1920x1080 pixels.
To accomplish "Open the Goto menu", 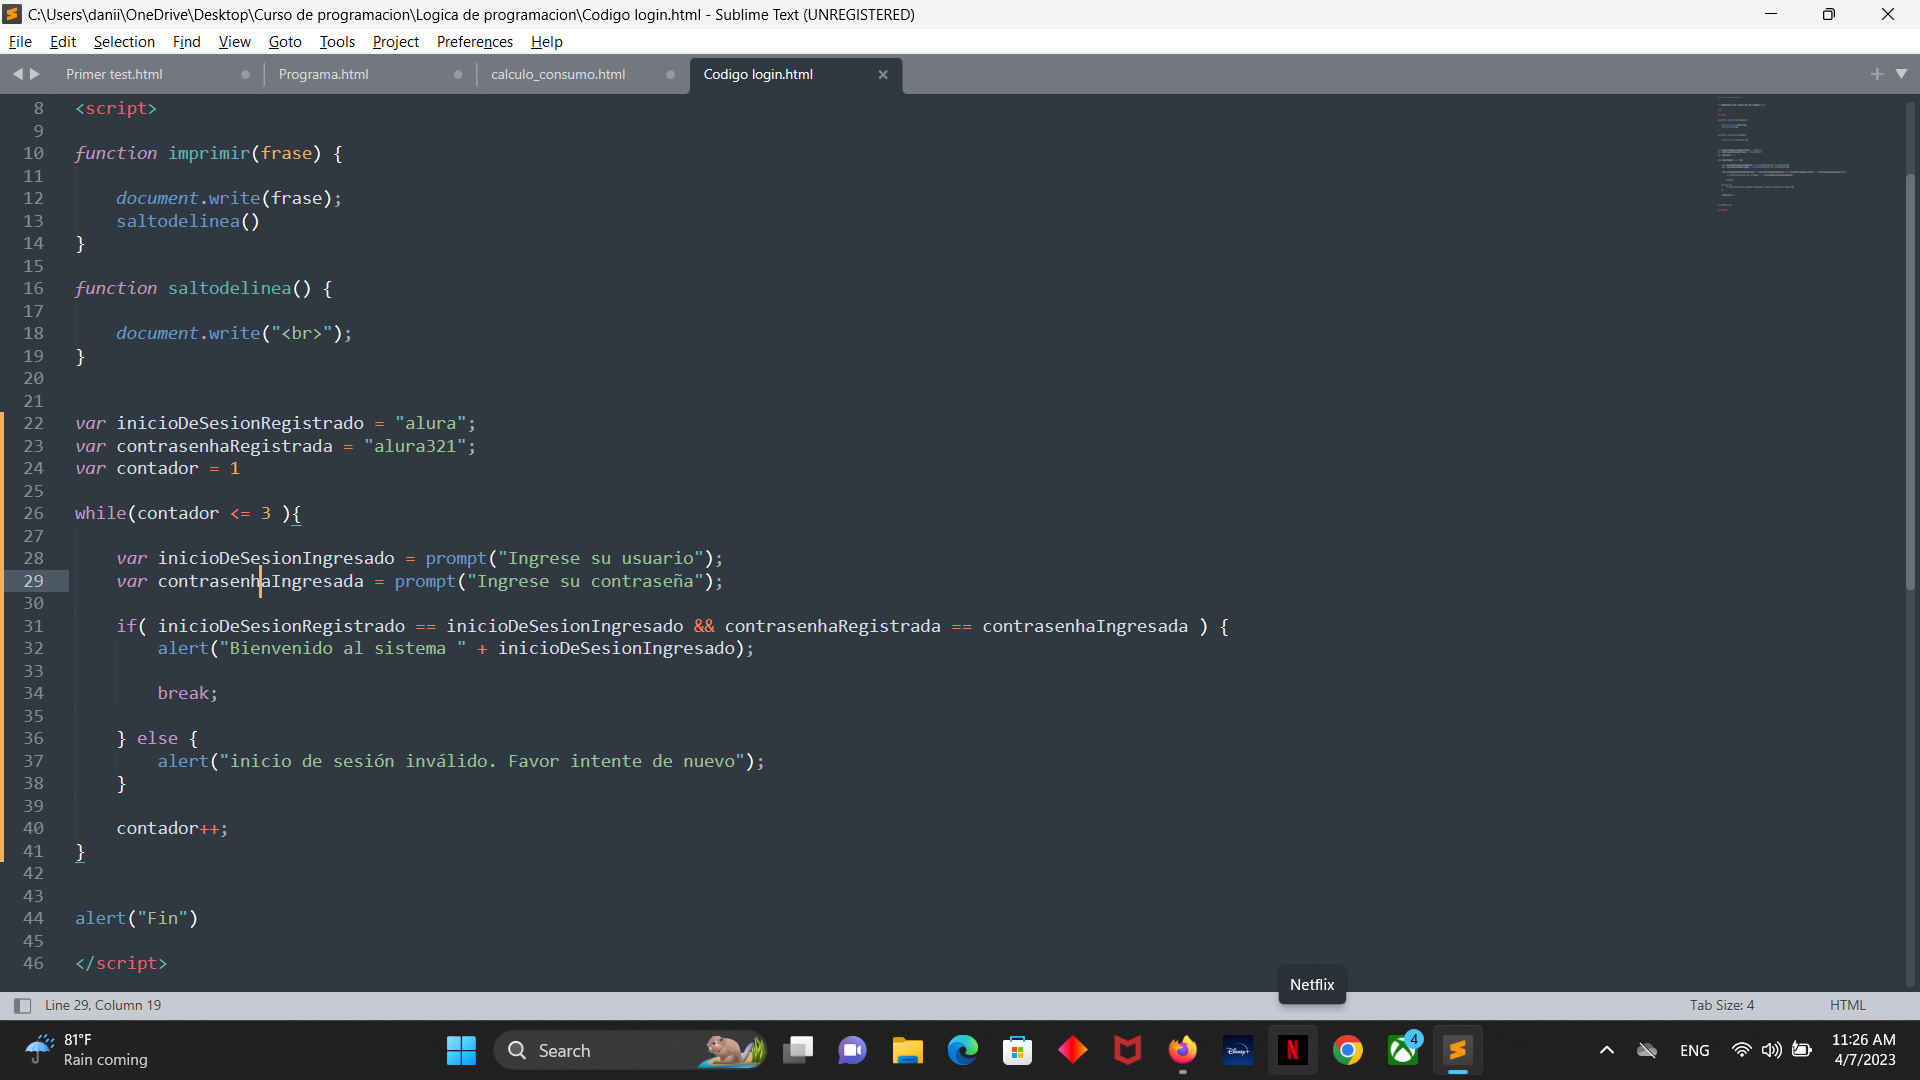I will (x=285, y=42).
